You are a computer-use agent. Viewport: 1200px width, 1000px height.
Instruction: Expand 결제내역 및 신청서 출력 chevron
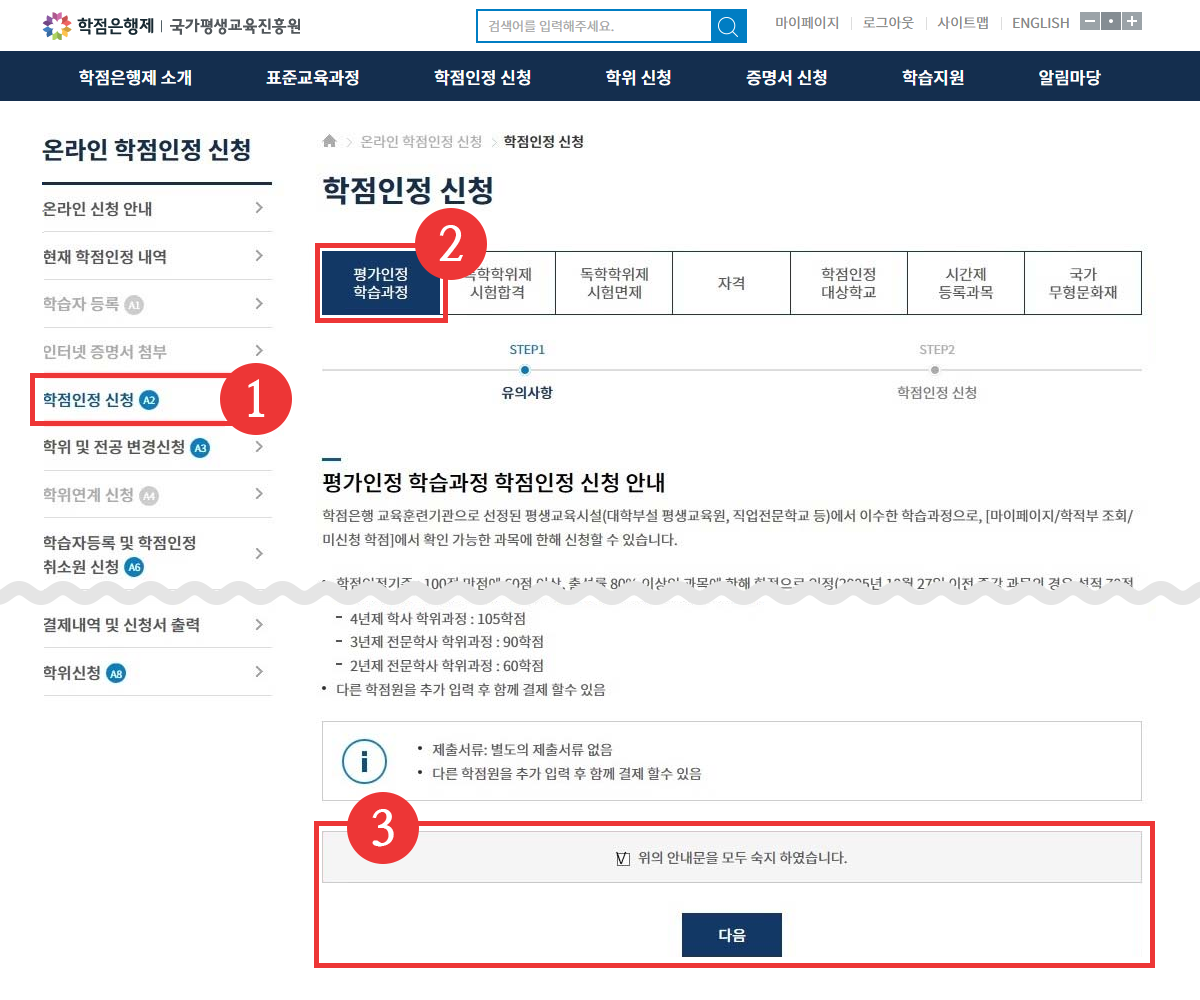click(x=259, y=625)
